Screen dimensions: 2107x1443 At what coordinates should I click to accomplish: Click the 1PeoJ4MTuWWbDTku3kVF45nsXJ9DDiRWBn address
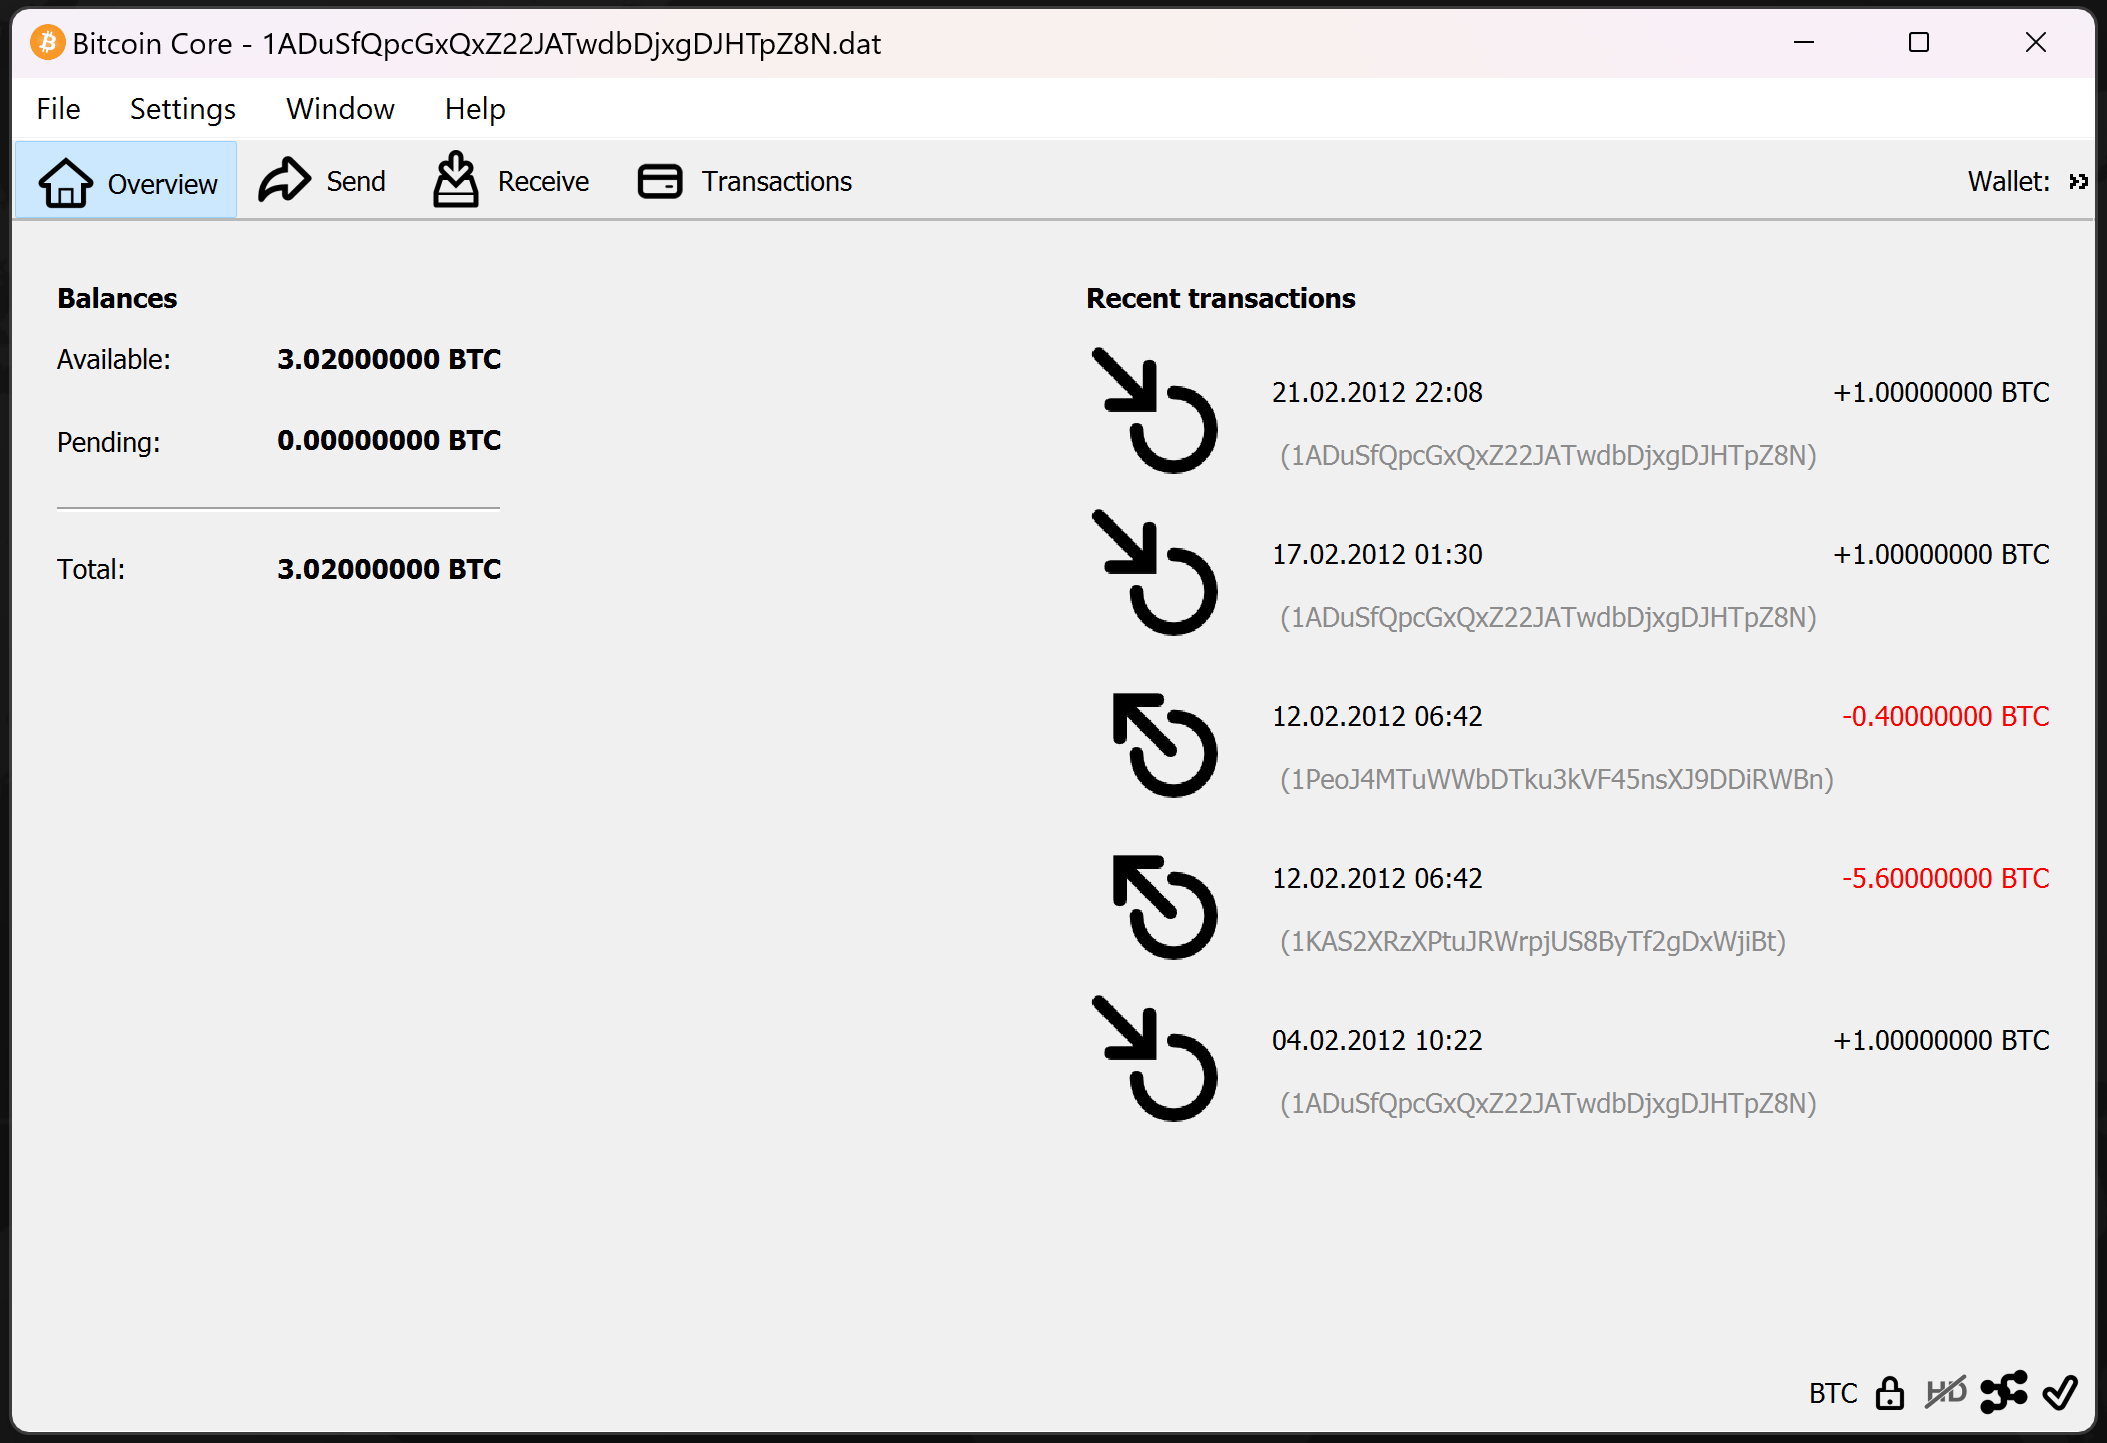1556,779
